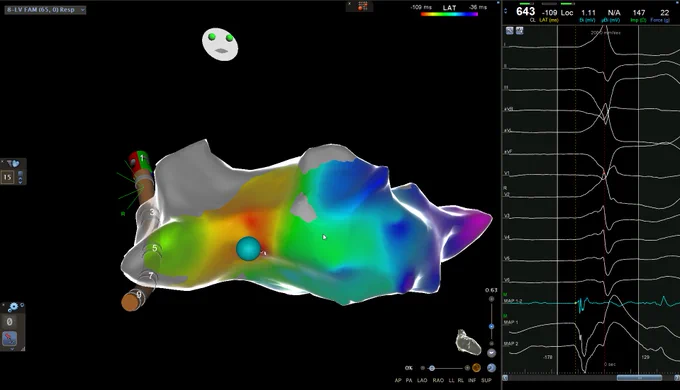Close the heart filter left panel
This screenshot has height=390, width=680.
coord(3,162)
